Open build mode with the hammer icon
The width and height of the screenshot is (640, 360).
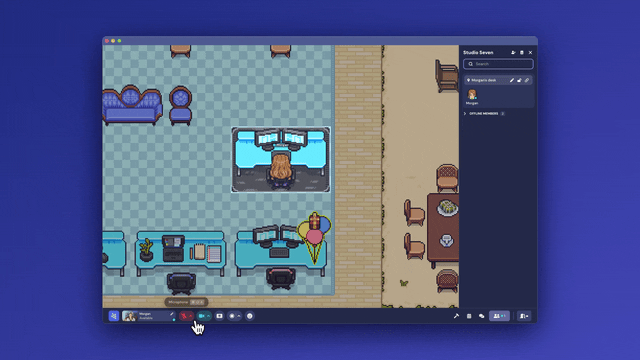[x=456, y=316]
